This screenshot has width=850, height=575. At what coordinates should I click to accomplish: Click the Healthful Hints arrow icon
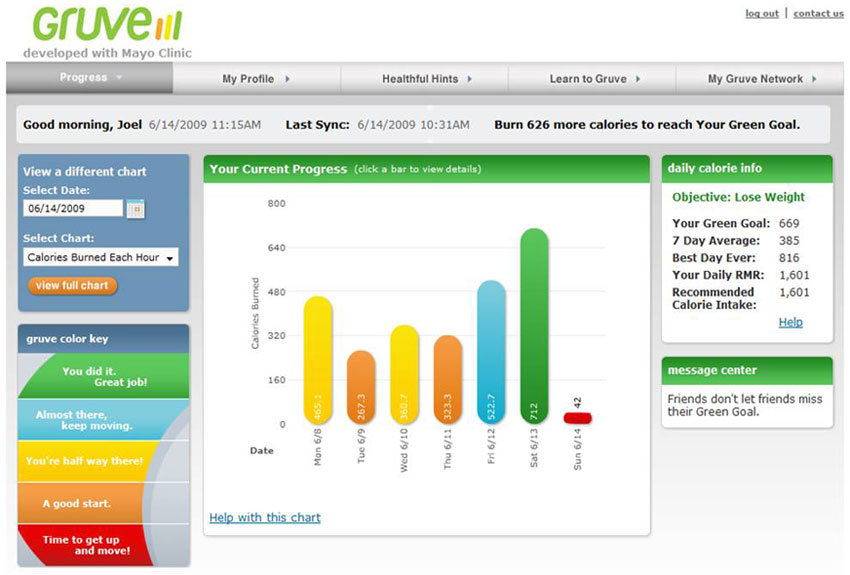click(x=469, y=79)
